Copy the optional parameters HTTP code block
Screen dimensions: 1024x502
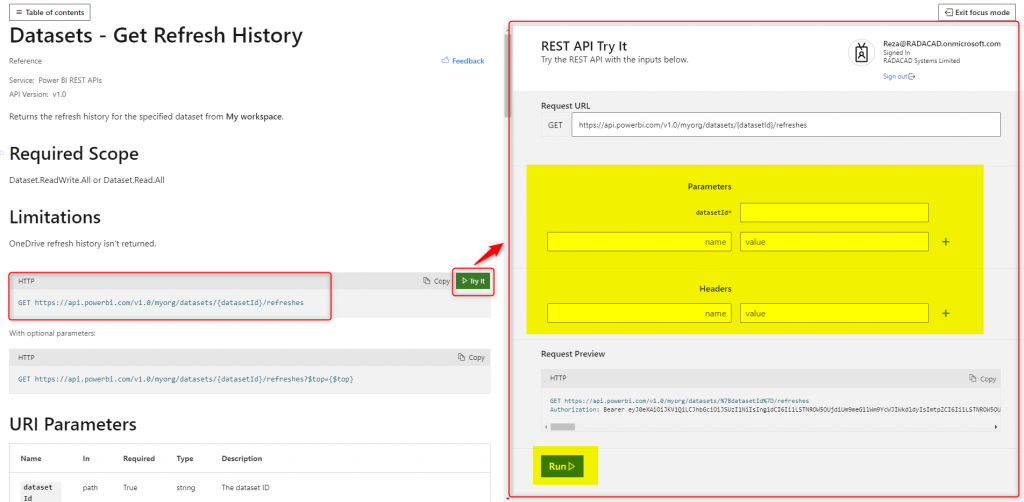(x=470, y=357)
